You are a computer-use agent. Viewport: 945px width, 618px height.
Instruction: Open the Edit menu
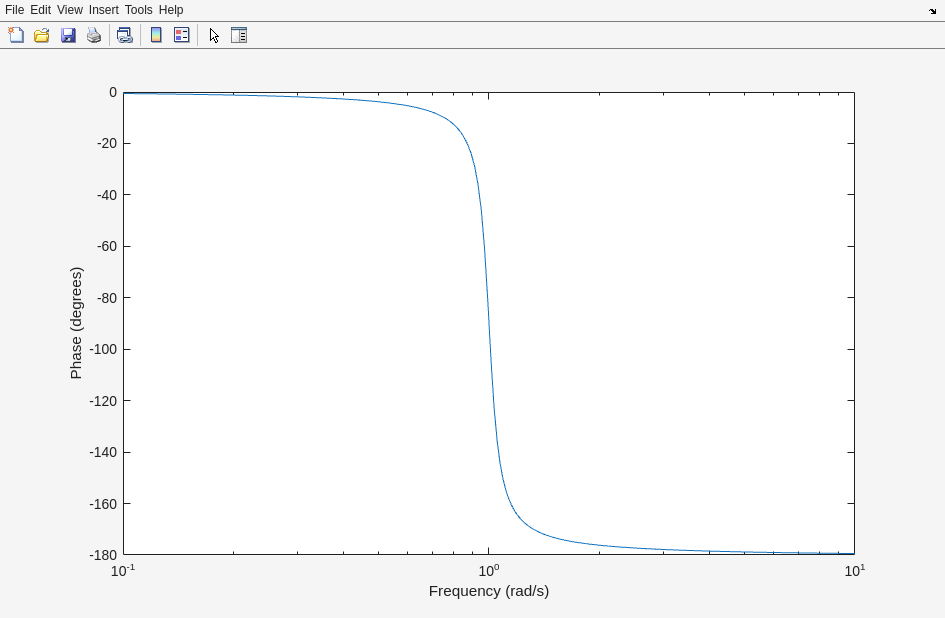(x=40, y=10)
